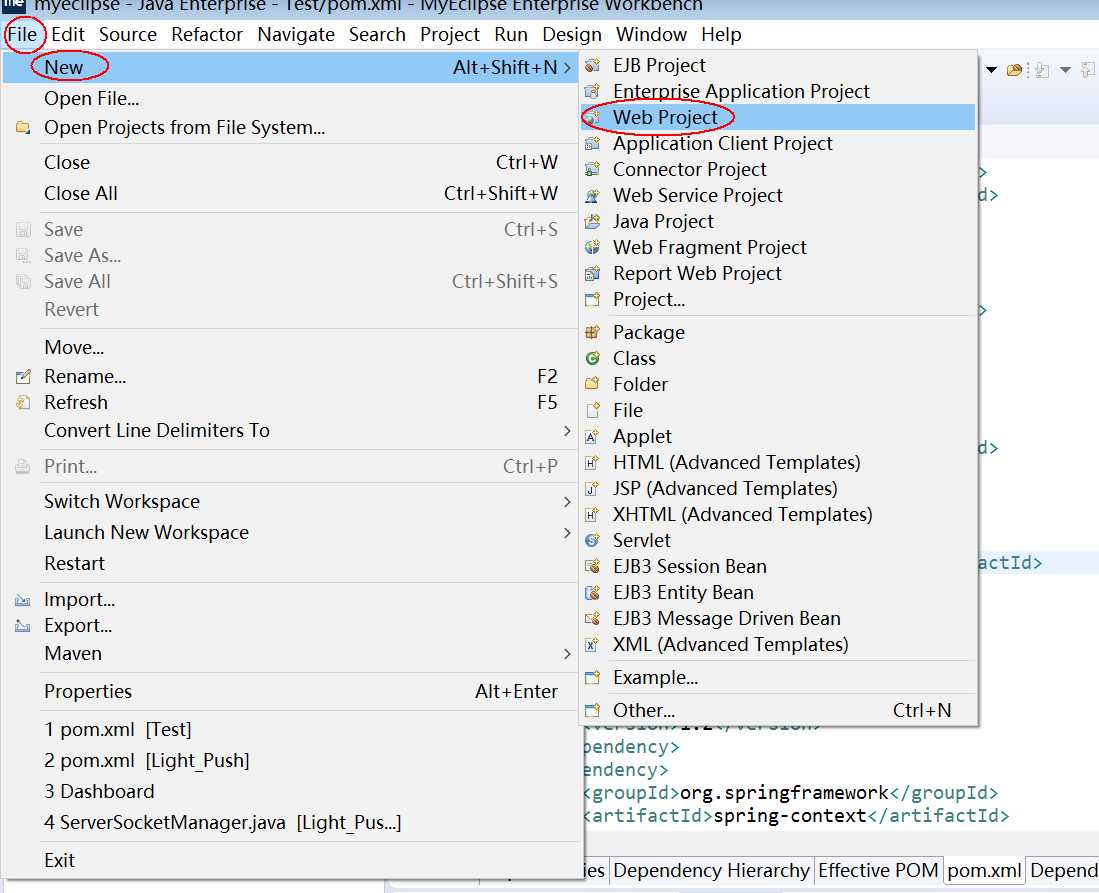This screenshot has height=893, width=1099.
Task: Open the Run menu
Action: point(511,34)
